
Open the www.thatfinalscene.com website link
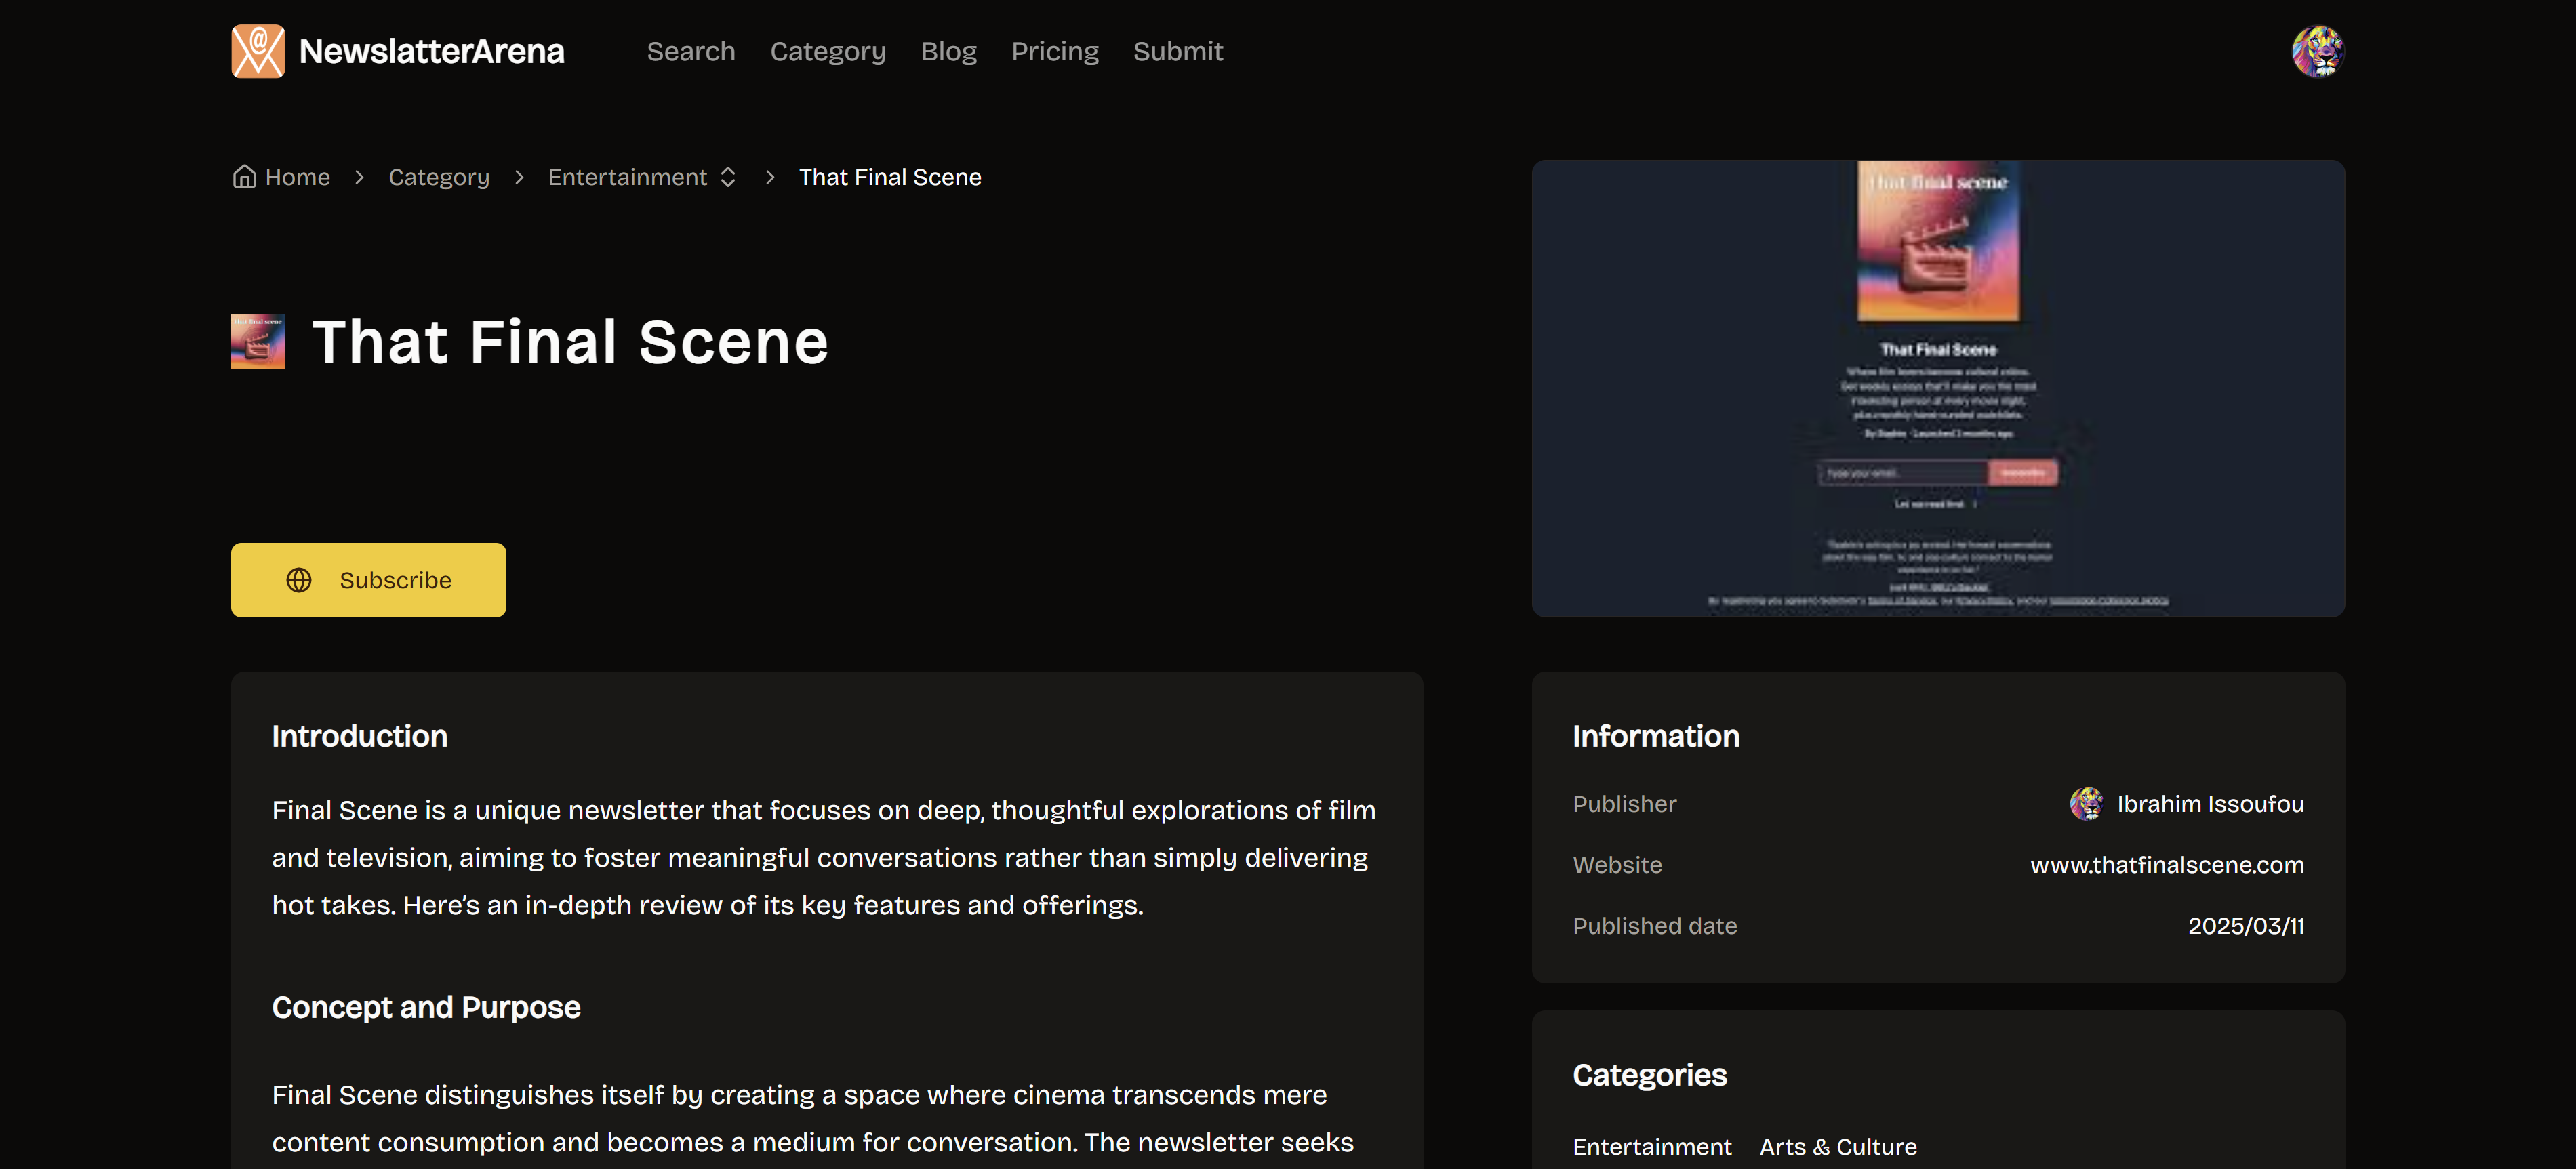tap(2166, 865)
